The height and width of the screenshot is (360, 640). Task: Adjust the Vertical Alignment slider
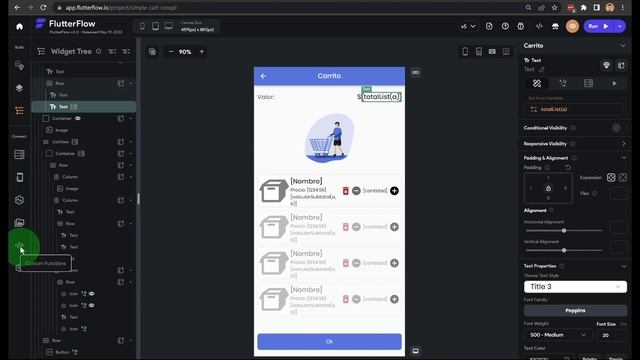(x=564, y=250)
